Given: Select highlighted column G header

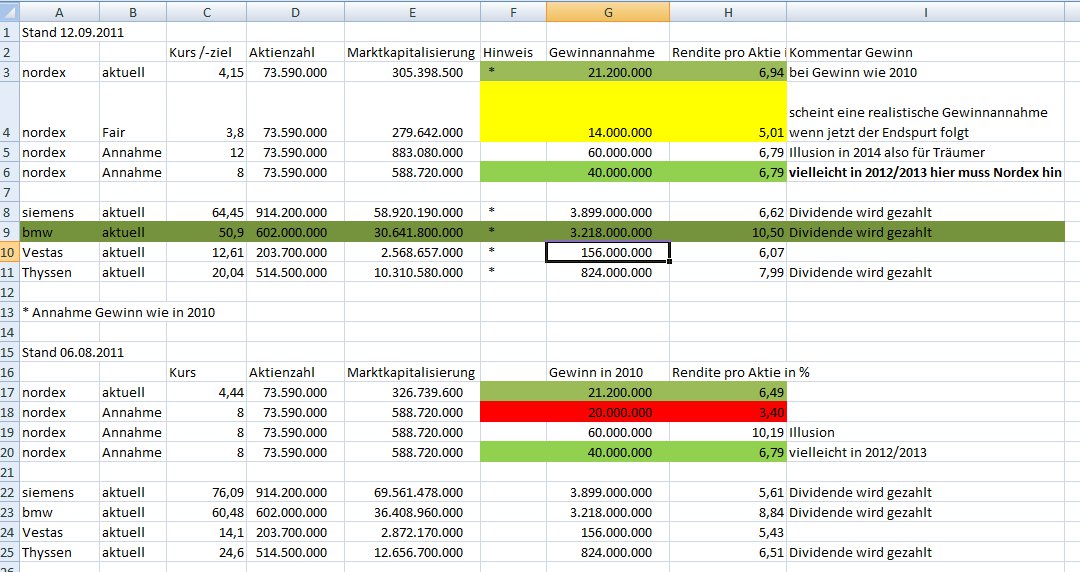Looking at the screenshot, I should [608, 12].
